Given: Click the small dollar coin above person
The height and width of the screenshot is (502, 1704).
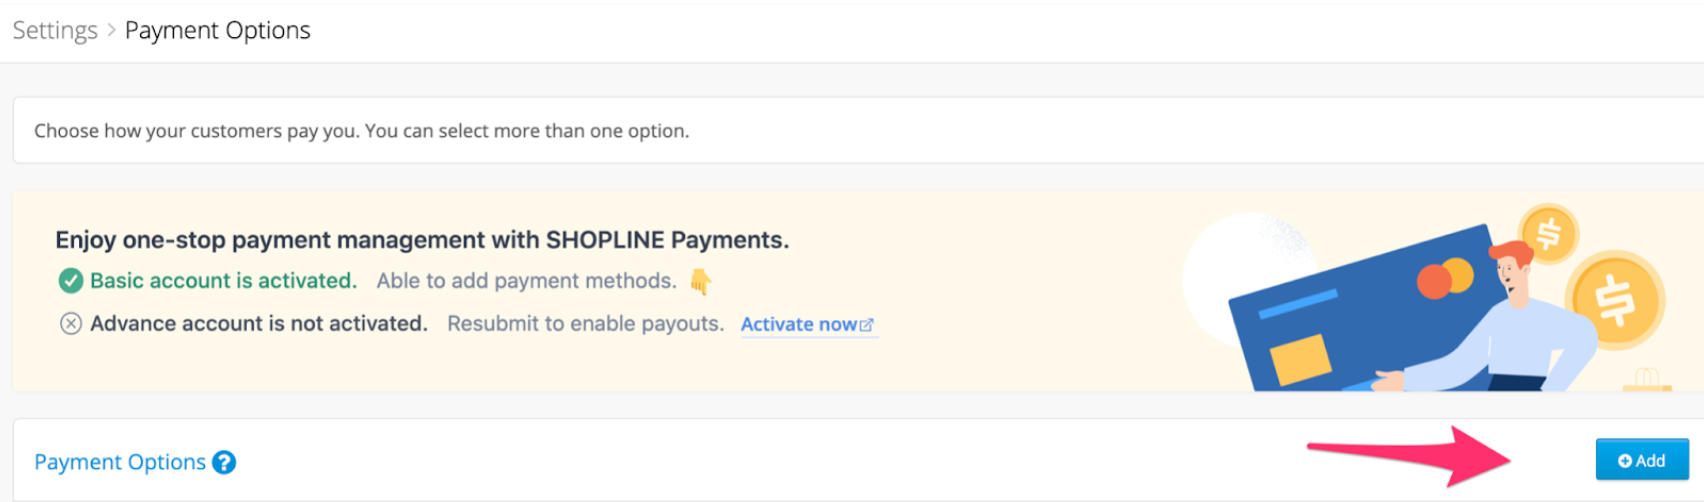Looking at the screenshot, I should point(1548,234).
